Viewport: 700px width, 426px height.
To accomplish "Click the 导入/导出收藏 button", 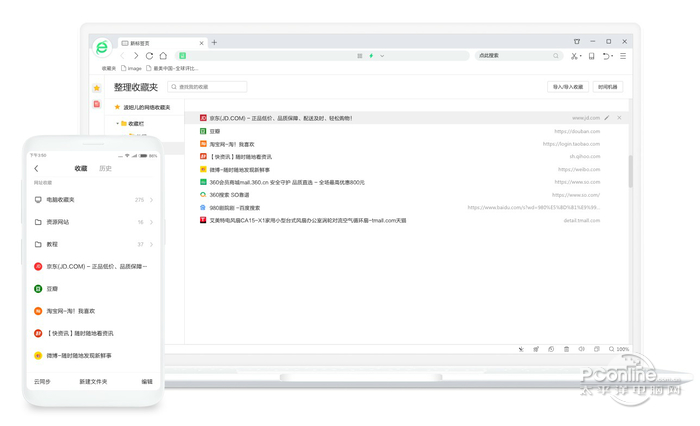I will point(568,87).
